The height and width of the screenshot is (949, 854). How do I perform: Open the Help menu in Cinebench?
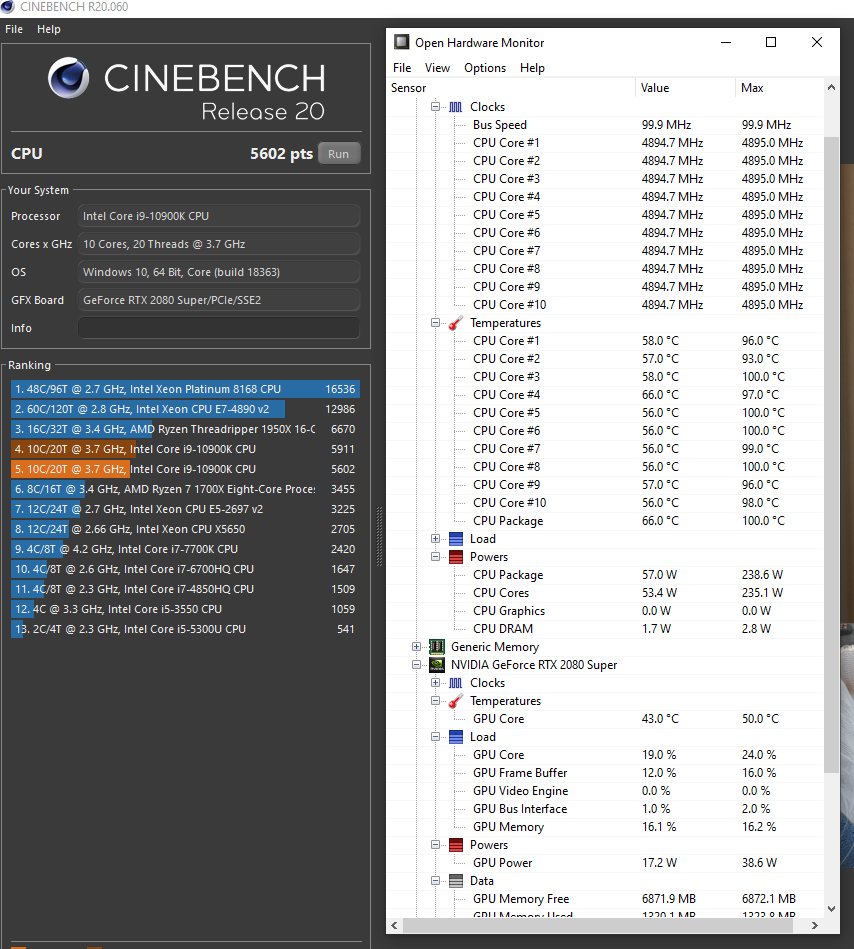[x=48, y=29]
